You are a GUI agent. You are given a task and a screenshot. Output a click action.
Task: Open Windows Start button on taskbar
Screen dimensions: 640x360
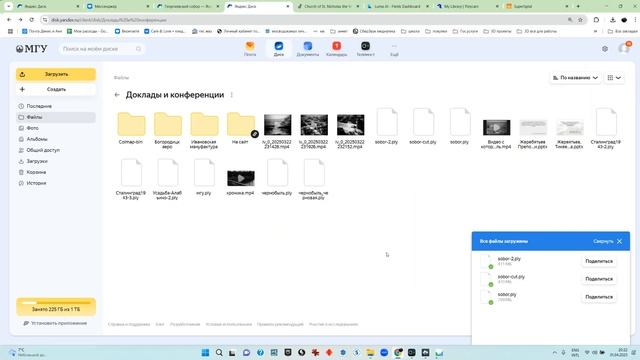(x=205, y=353)
